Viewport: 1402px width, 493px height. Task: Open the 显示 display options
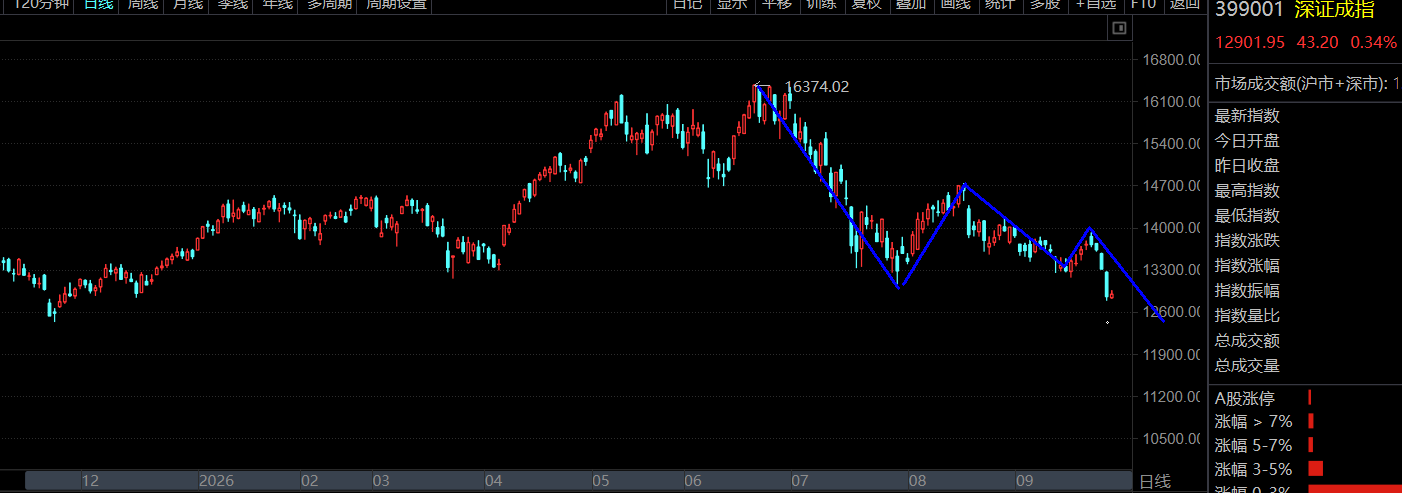click(x=732, y=4)
